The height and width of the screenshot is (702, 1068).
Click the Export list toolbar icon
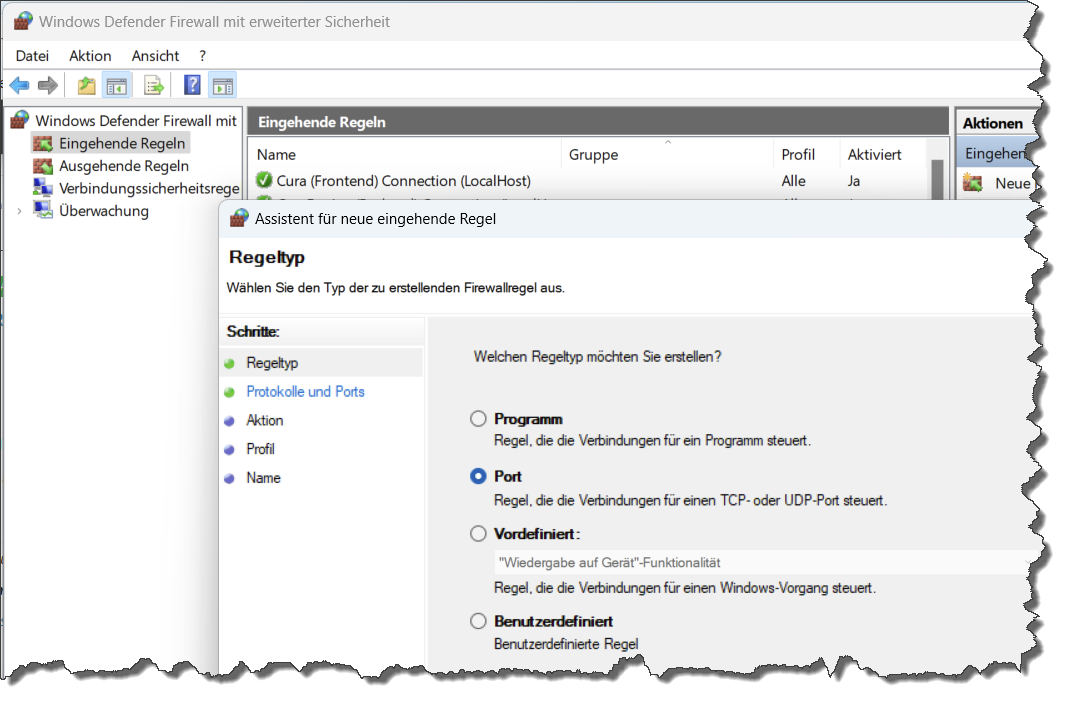(x=154, y=86)
